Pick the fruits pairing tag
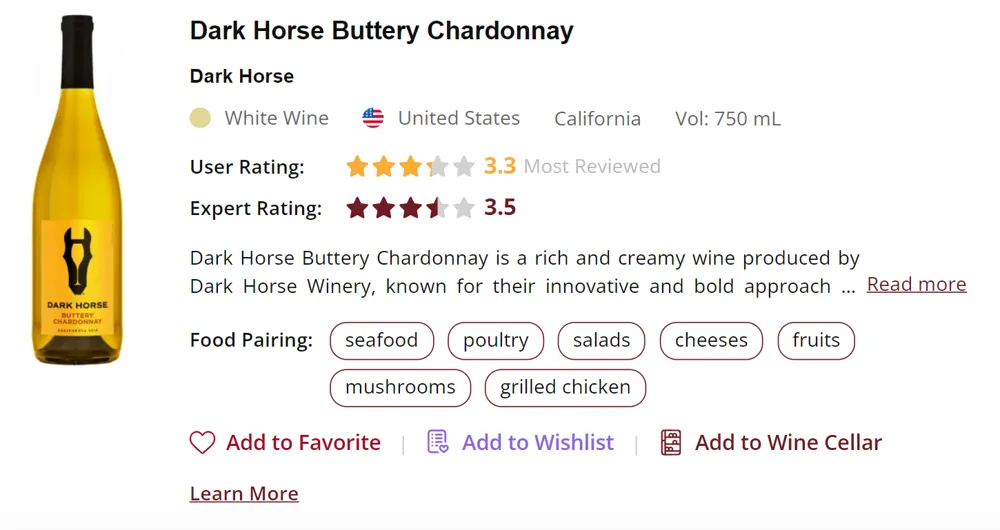Viewport: 1000px width, 530px height. [816, 341]
